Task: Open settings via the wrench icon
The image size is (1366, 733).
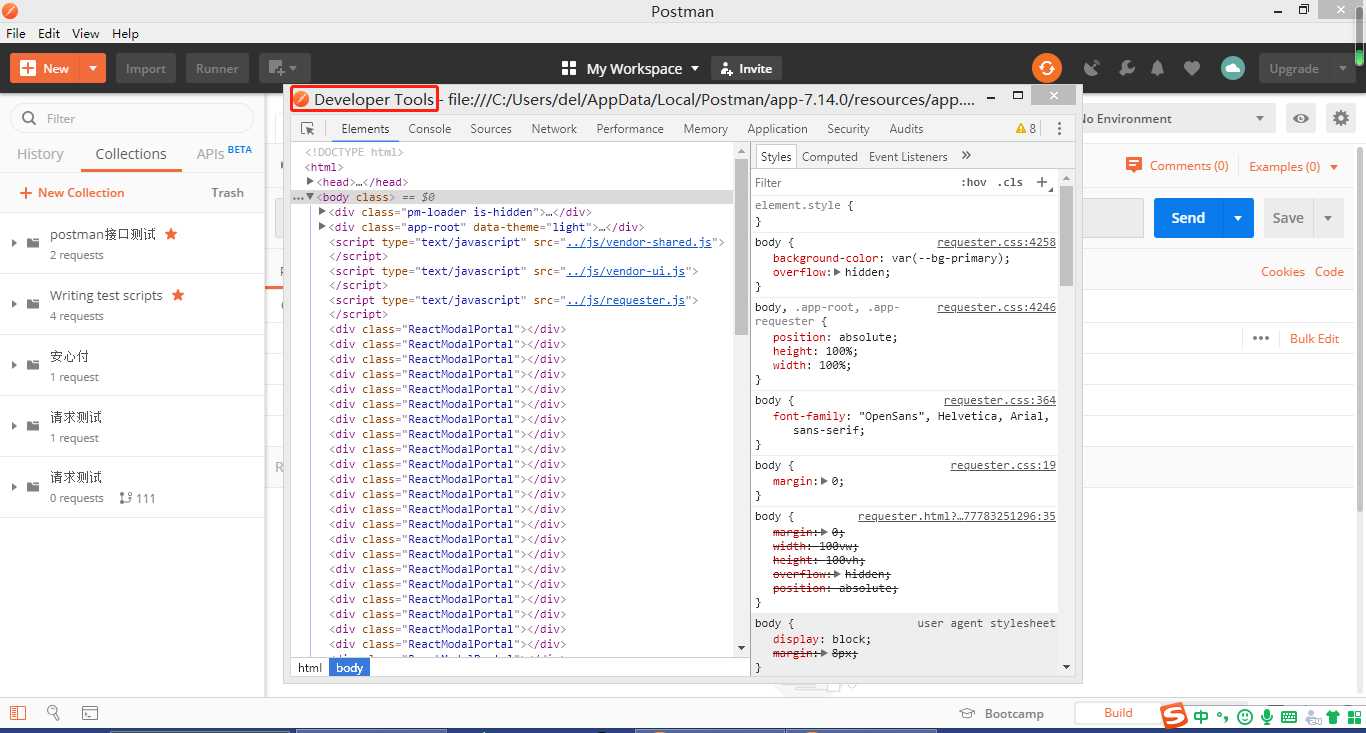Action: pyautogui.click(x=1126, y=68)
